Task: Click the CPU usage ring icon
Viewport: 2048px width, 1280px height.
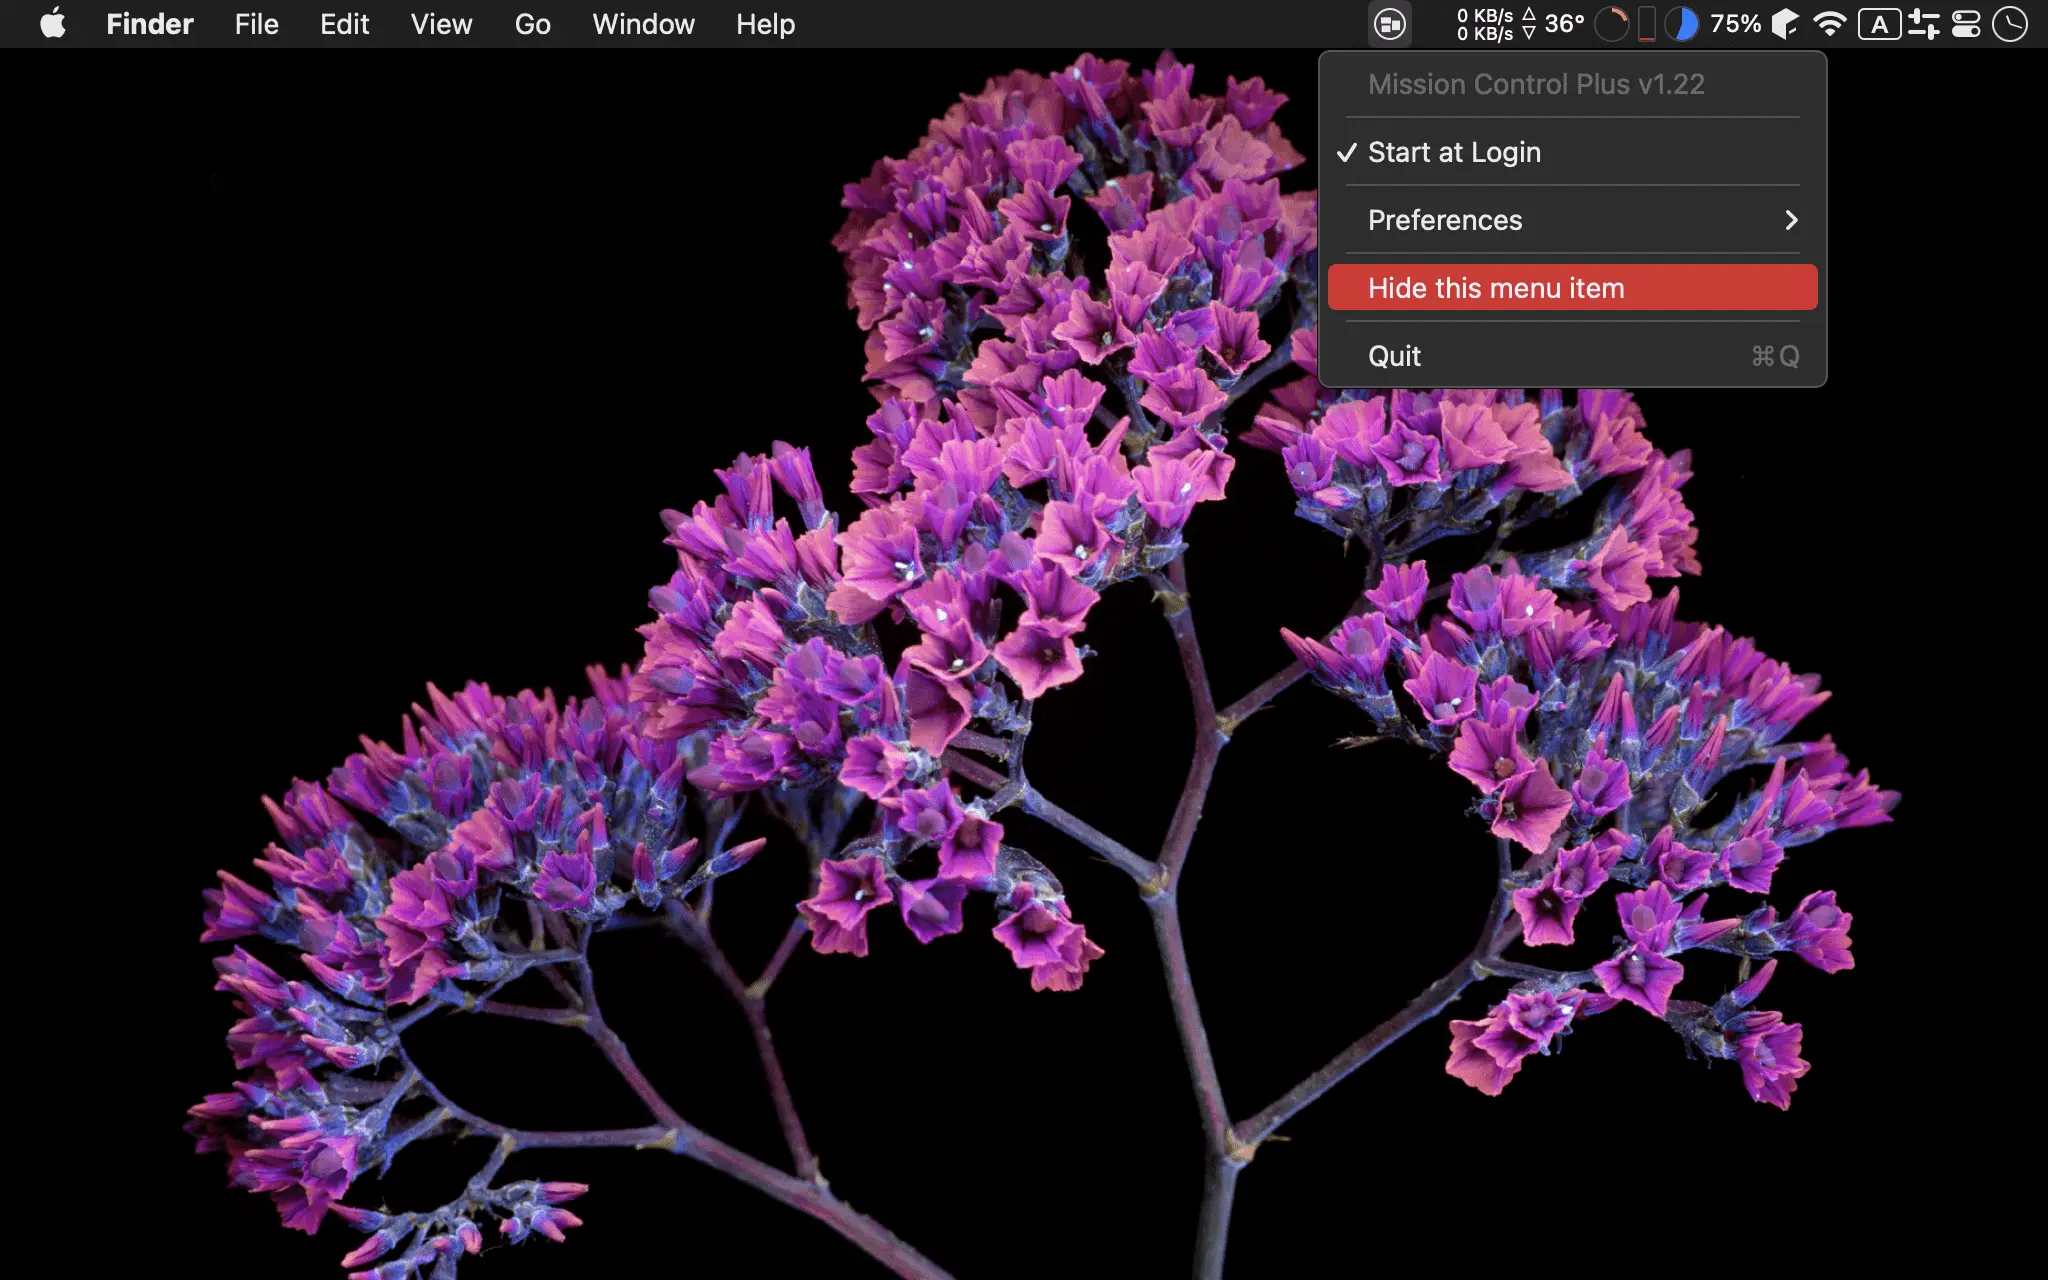Action: click(1611, 24)
